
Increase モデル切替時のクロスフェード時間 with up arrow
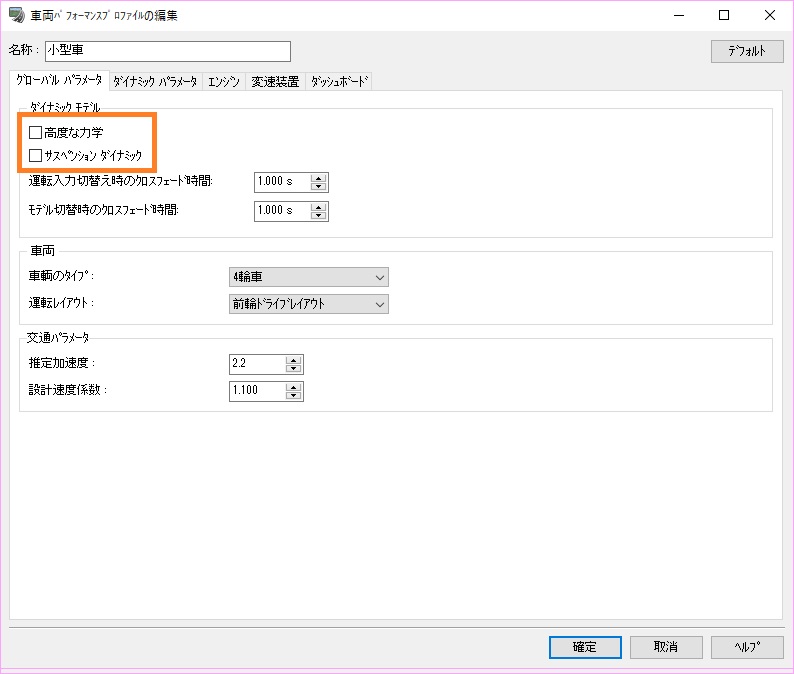pyautogui.click(x=319, y=207)
